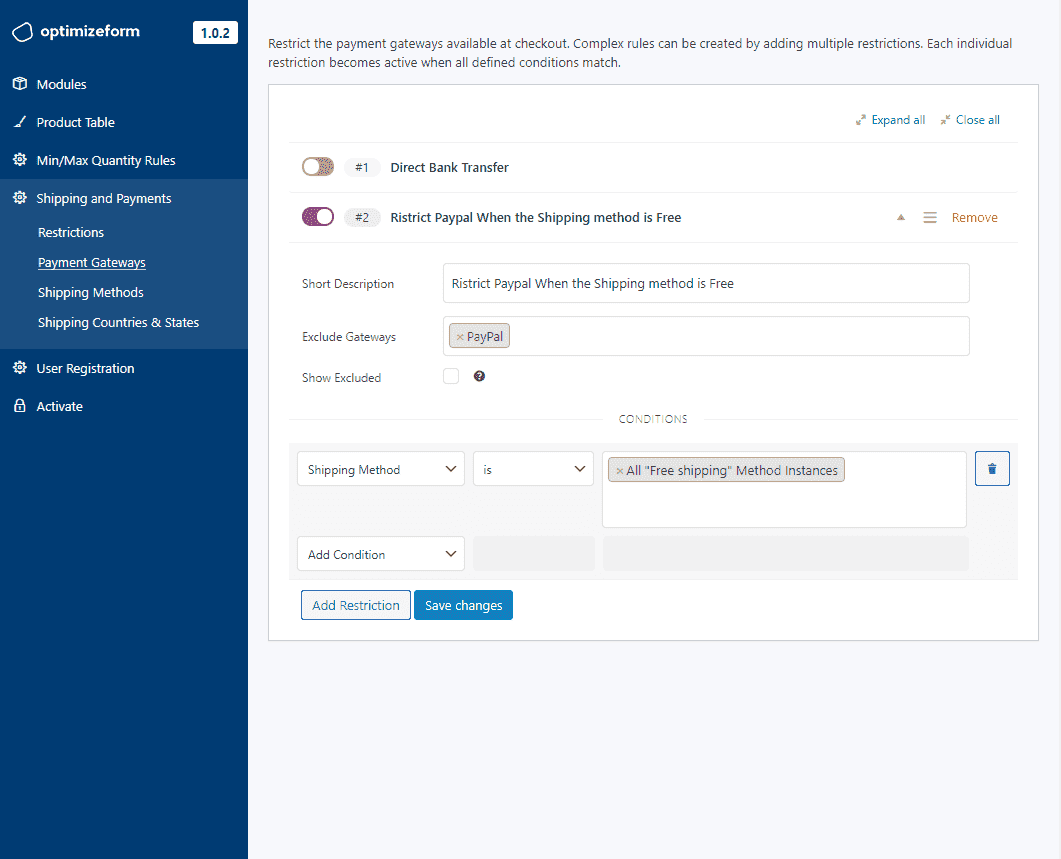Click the Modules cube icon

point(20,83)
